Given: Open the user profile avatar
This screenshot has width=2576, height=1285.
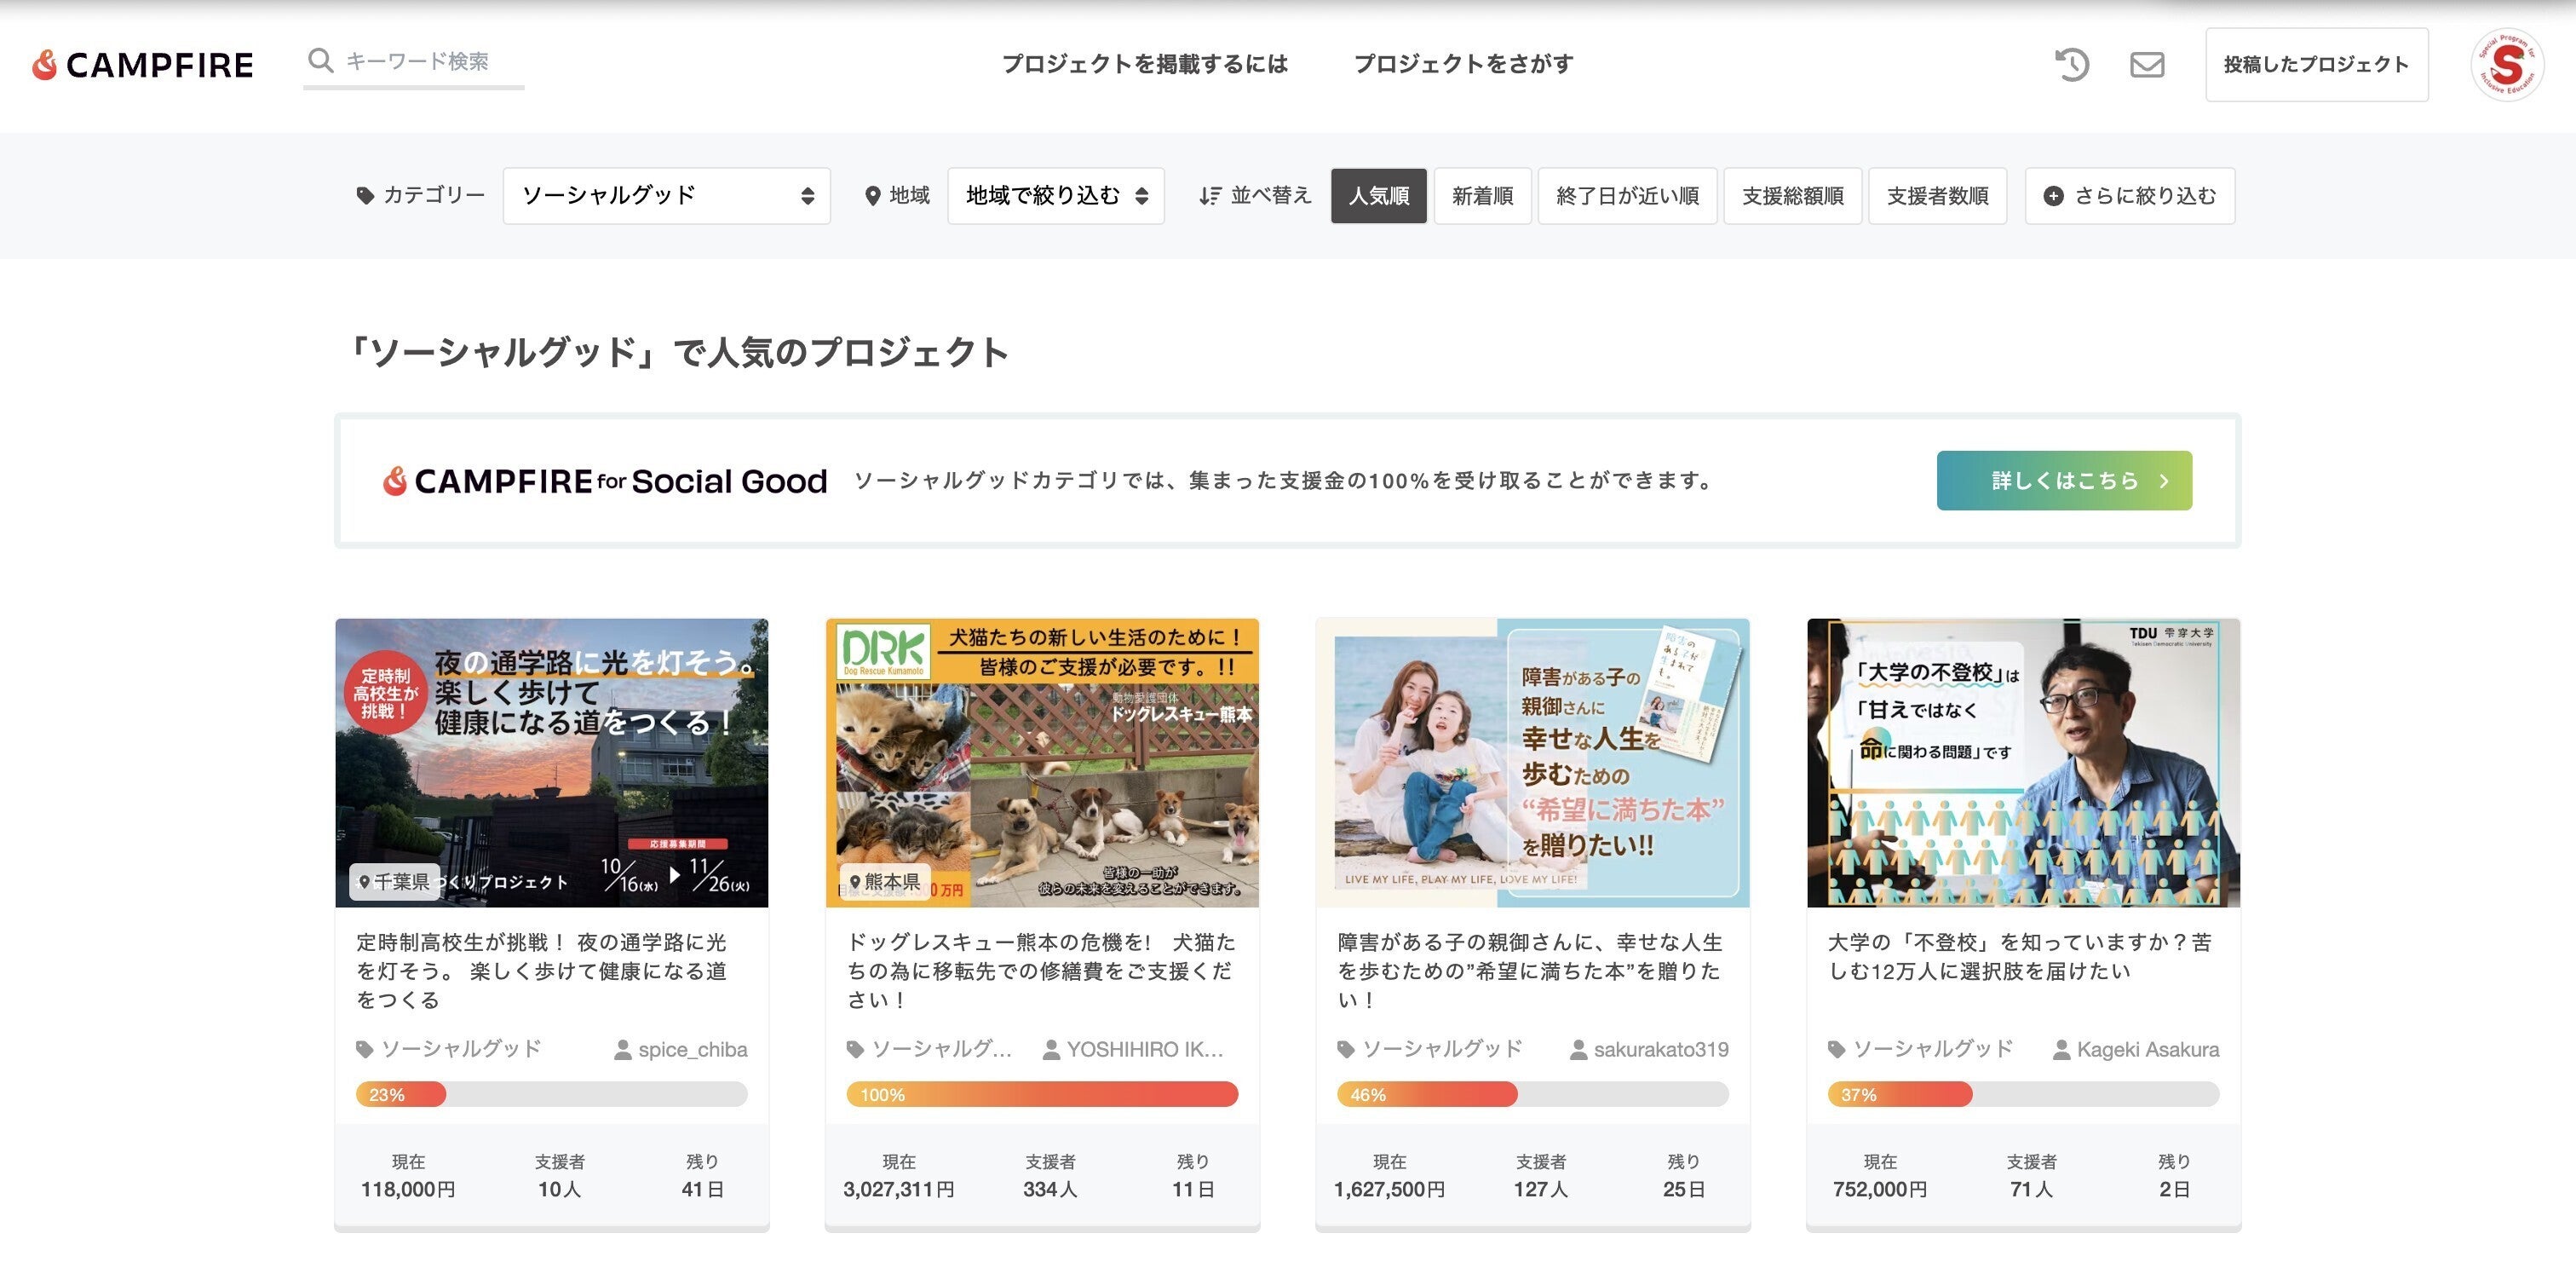Looking at the screenshot, I should point(2506,65).
